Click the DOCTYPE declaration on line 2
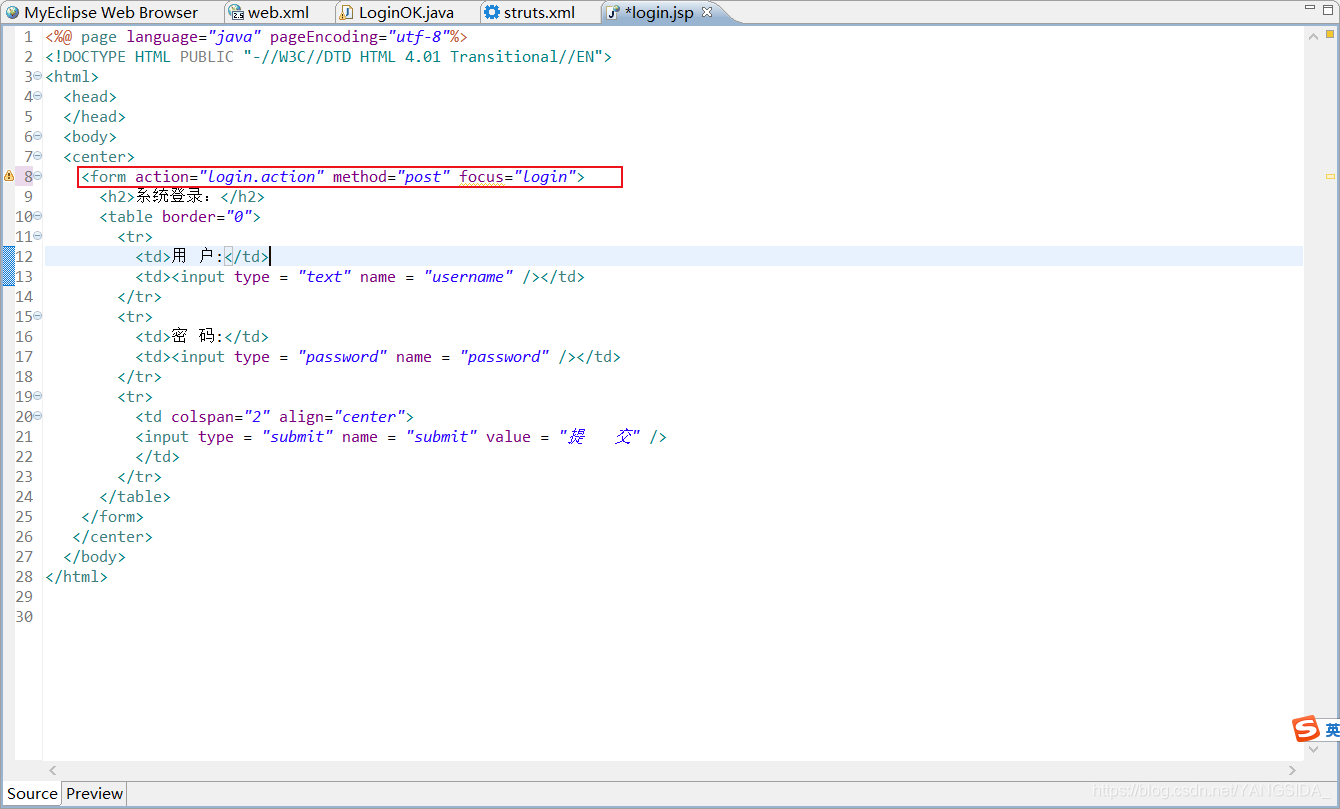Image resolution: width=1340 pixels, height=809 pixels. [328, 57]
